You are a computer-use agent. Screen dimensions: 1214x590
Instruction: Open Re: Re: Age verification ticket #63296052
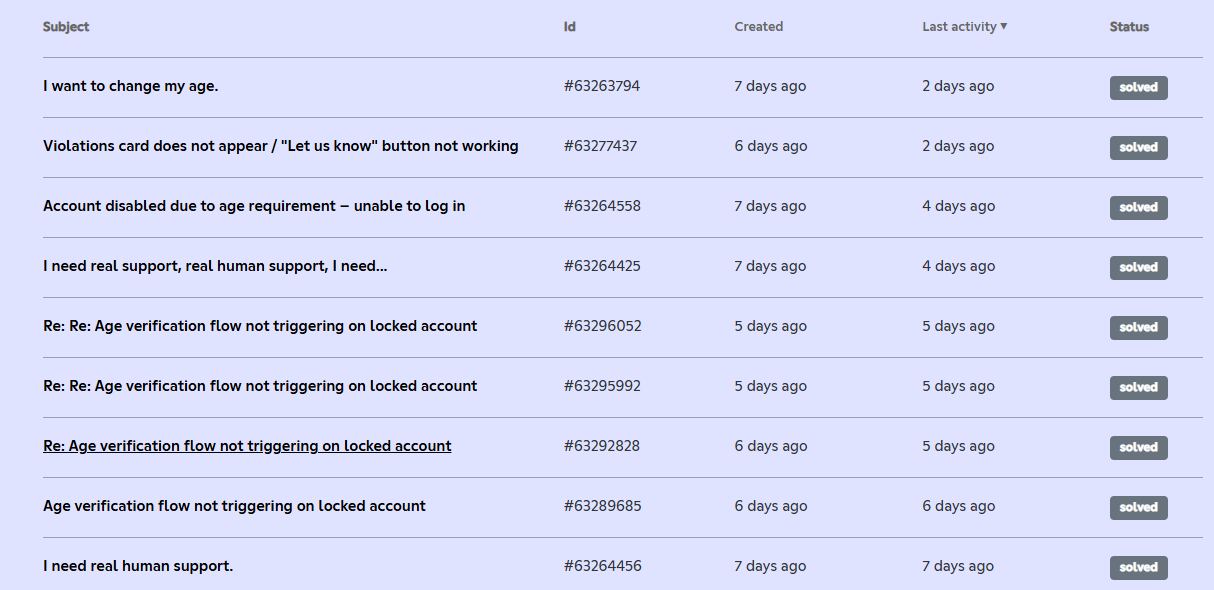point(260,326)
